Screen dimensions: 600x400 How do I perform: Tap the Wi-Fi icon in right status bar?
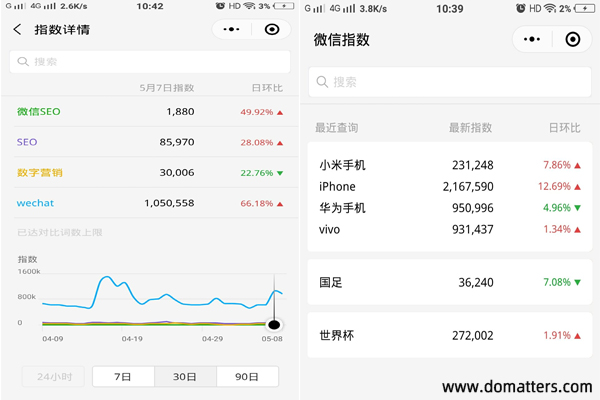click(550, 8)
